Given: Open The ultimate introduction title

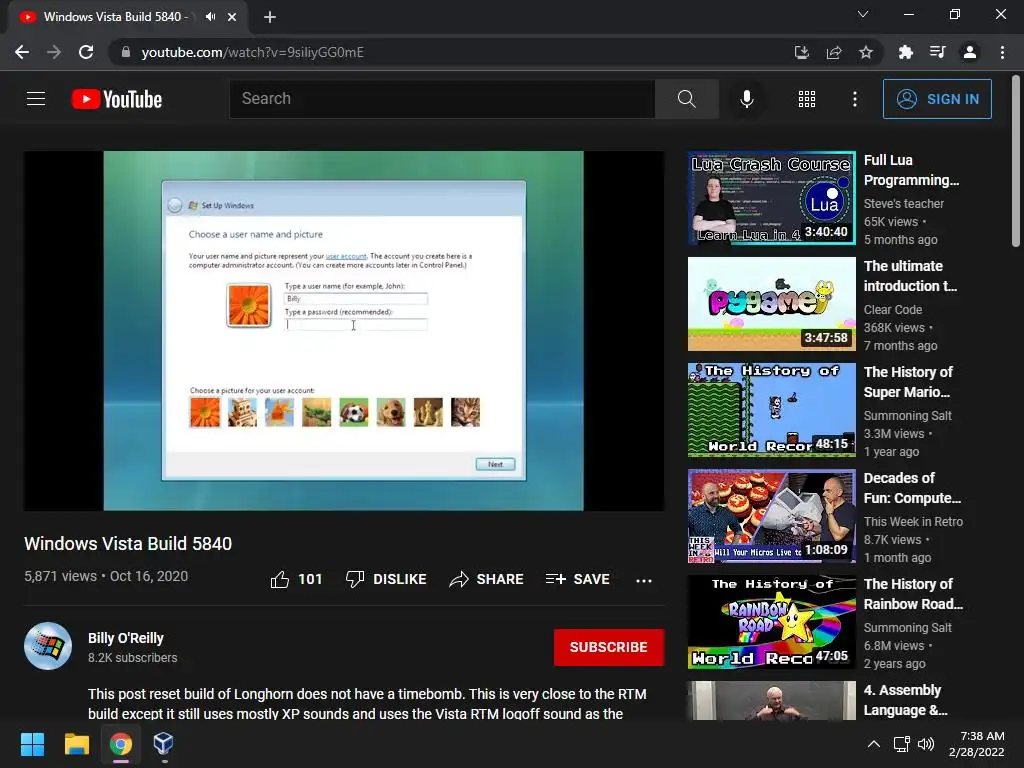Looking at the screenshot, I should click(910, 276).
